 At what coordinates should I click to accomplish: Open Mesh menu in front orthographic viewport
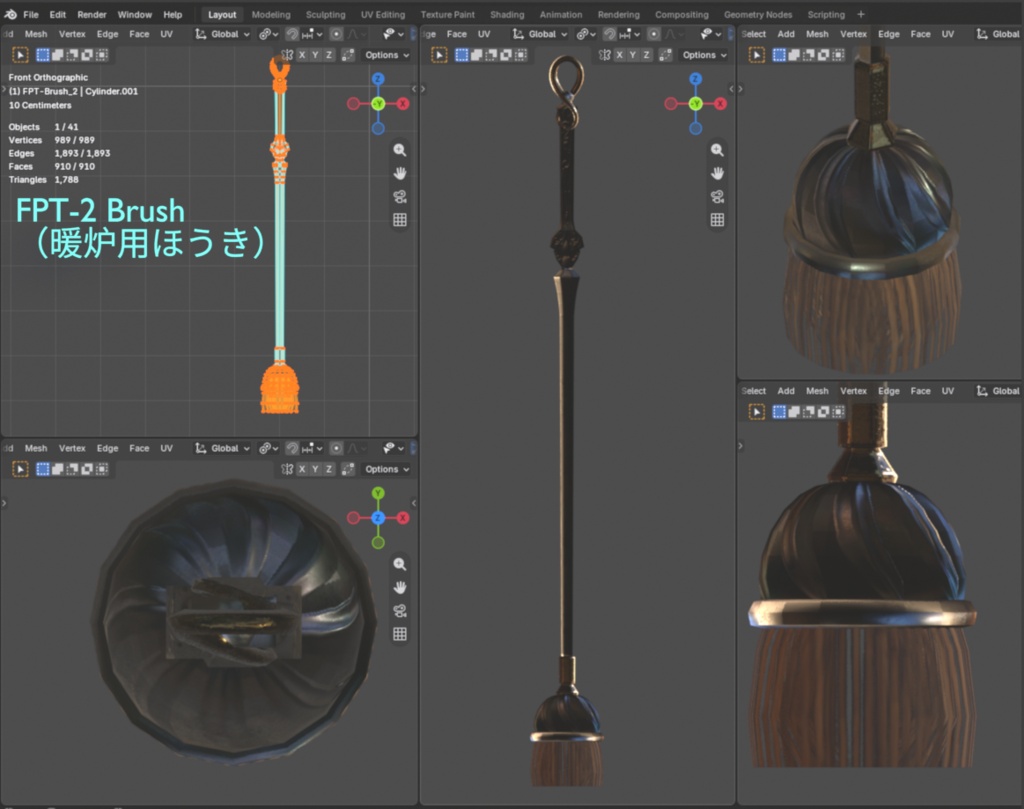click(36, 34)
